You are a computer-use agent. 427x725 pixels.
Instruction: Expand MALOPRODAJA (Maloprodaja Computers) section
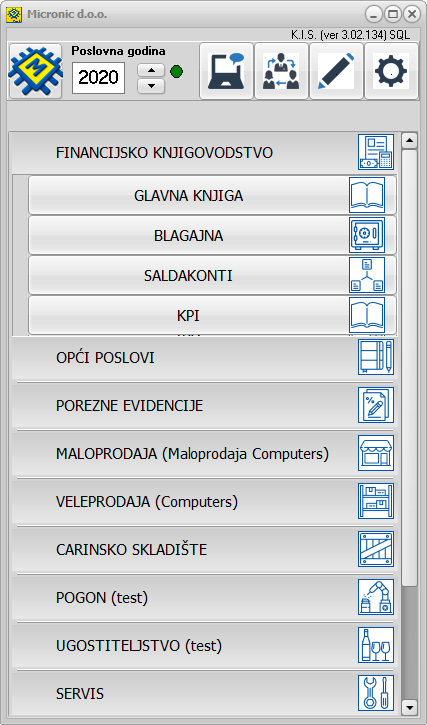pyautogui.click(x=204, y=454)
